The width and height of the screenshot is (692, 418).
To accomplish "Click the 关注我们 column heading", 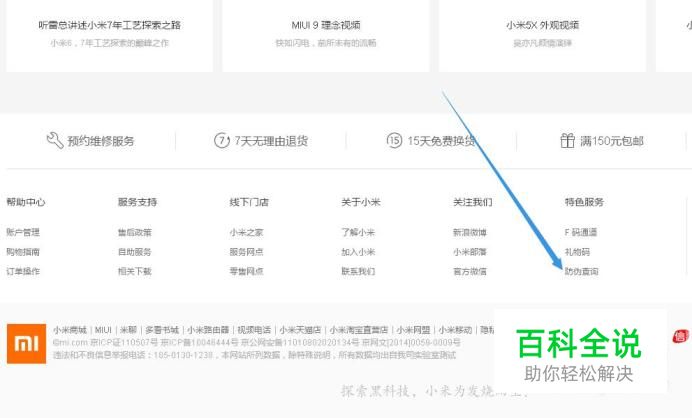I will click(472, 202).
